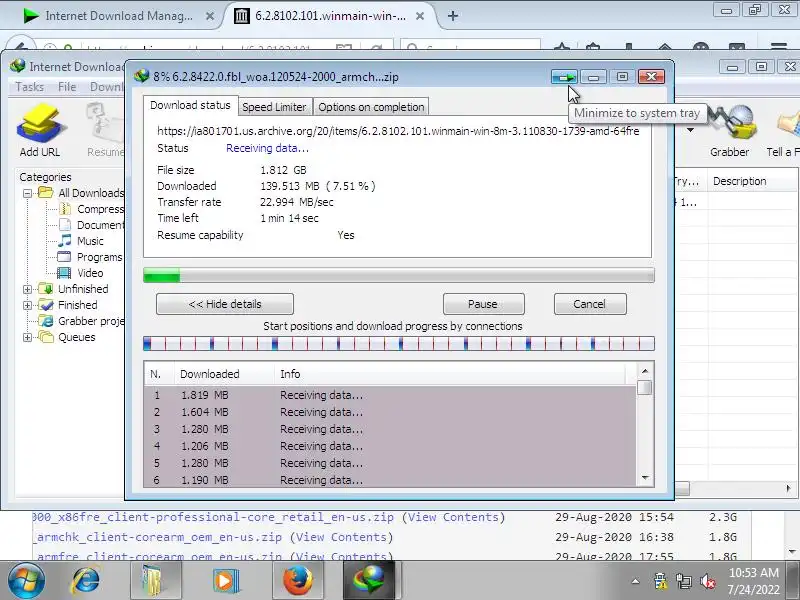This screenshot has height=600, width=800.
Task: Open x86fre client-professional zip link
Action: pyautogui.click(x=213, y=517)
